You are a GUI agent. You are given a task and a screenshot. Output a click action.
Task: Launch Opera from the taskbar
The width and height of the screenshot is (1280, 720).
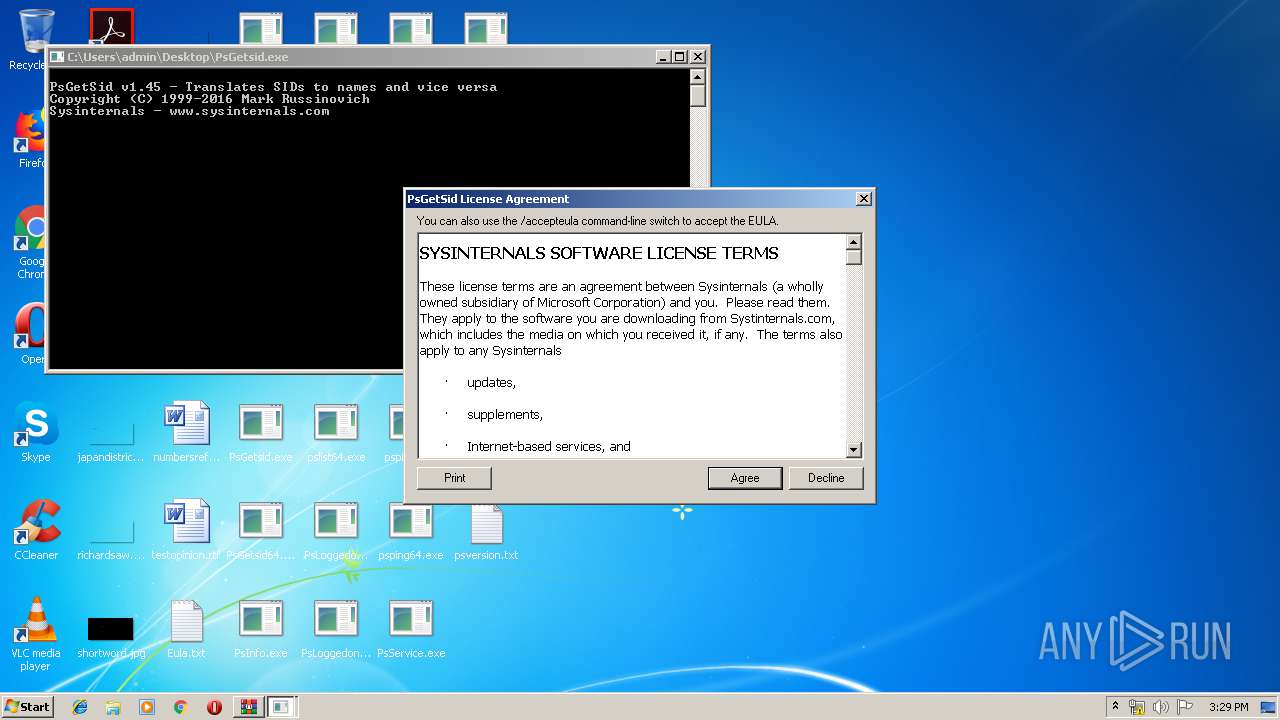[x=214, y=707]
